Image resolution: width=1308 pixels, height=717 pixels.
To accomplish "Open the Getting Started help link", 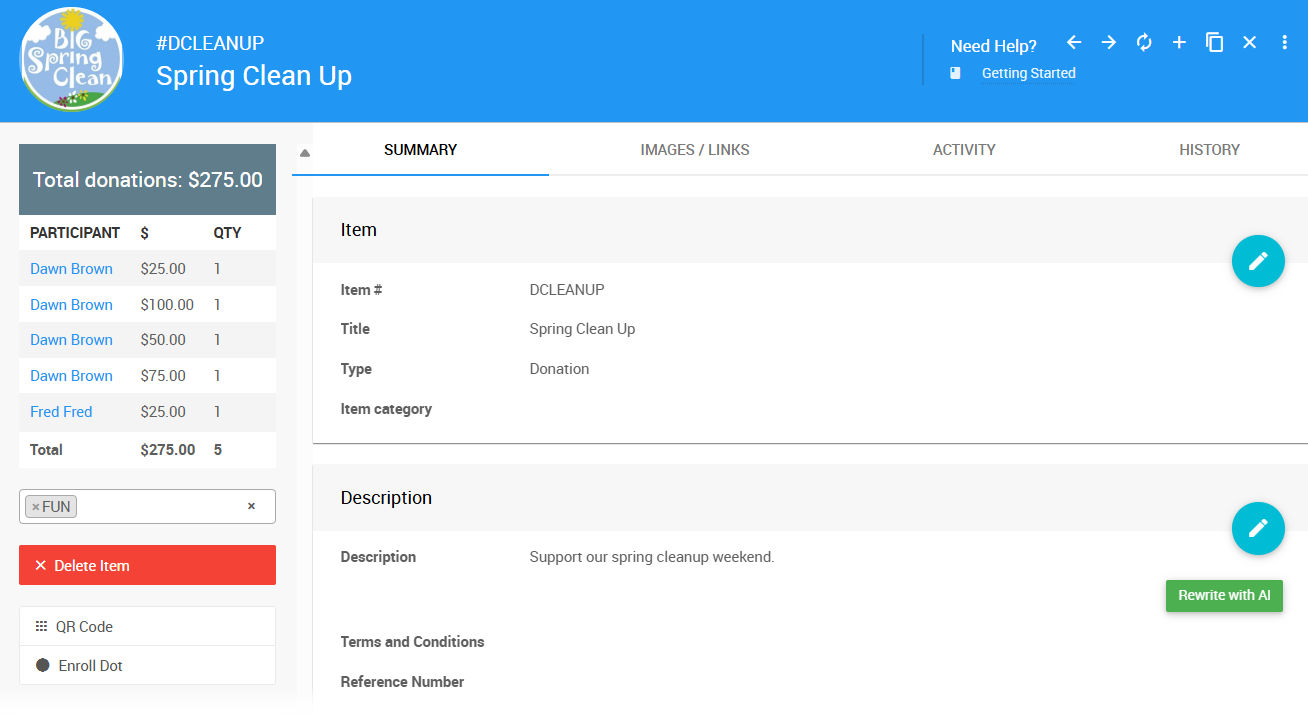I will coord(1028,73).
